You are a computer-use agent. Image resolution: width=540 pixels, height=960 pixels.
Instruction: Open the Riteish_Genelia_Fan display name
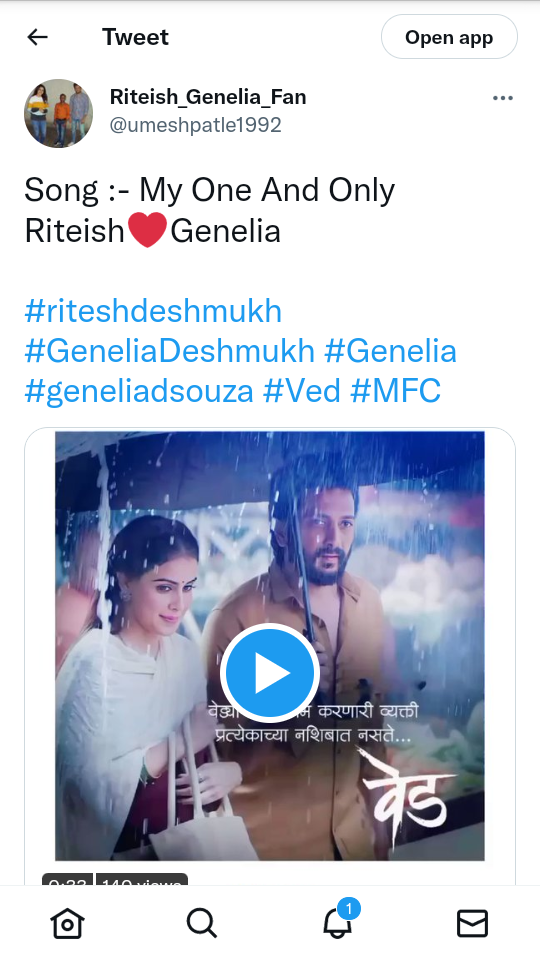point(208,97)
